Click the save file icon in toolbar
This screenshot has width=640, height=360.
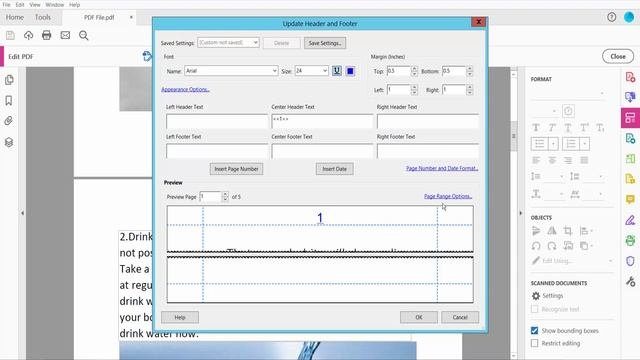(11, 36)
